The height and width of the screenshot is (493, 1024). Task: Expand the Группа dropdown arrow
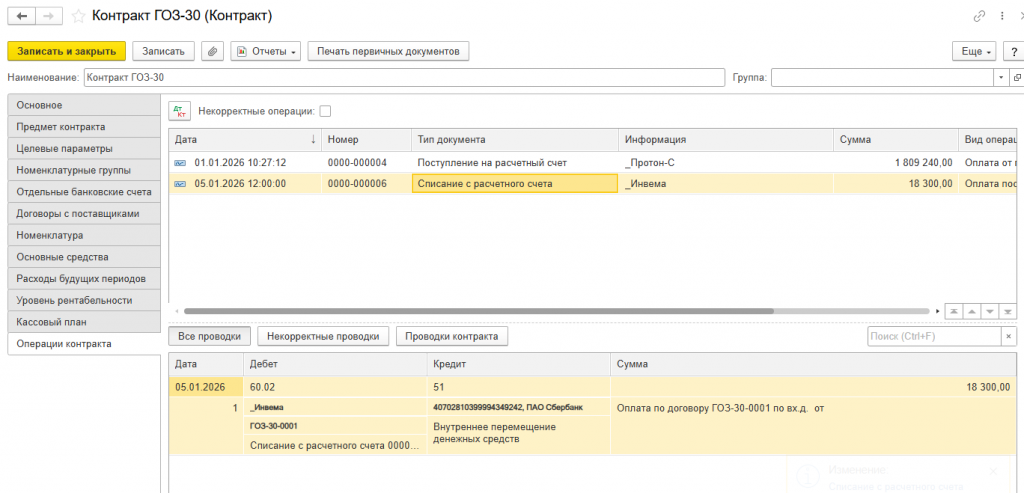click(x=1002, y=78)
